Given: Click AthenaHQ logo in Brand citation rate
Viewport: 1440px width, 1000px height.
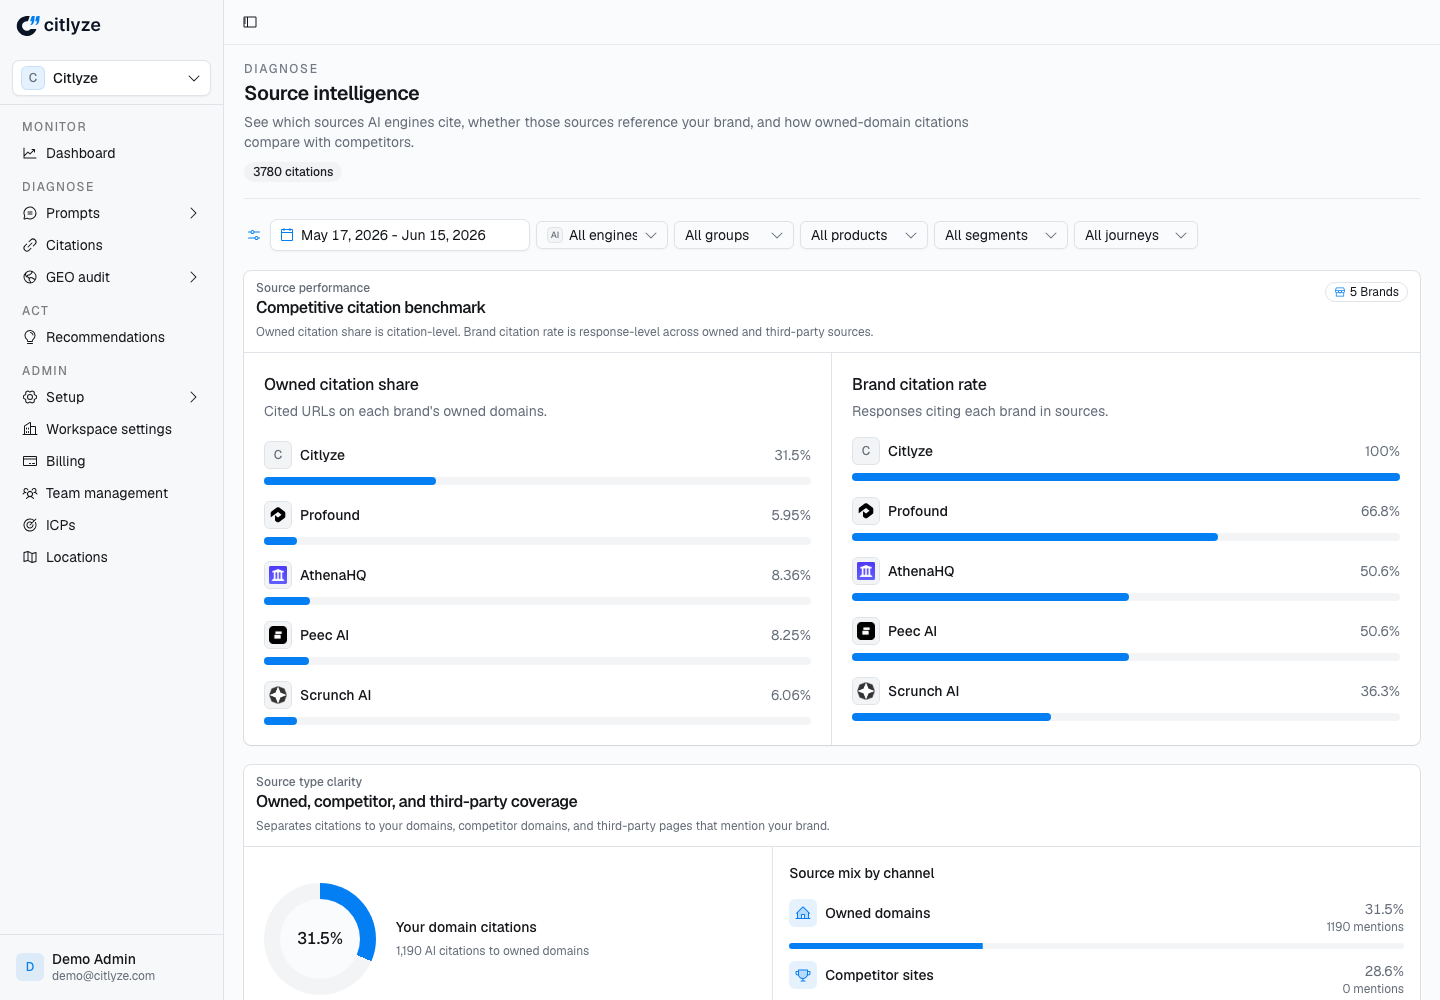Looking at the screenshot, I should (x=866, y=571).
